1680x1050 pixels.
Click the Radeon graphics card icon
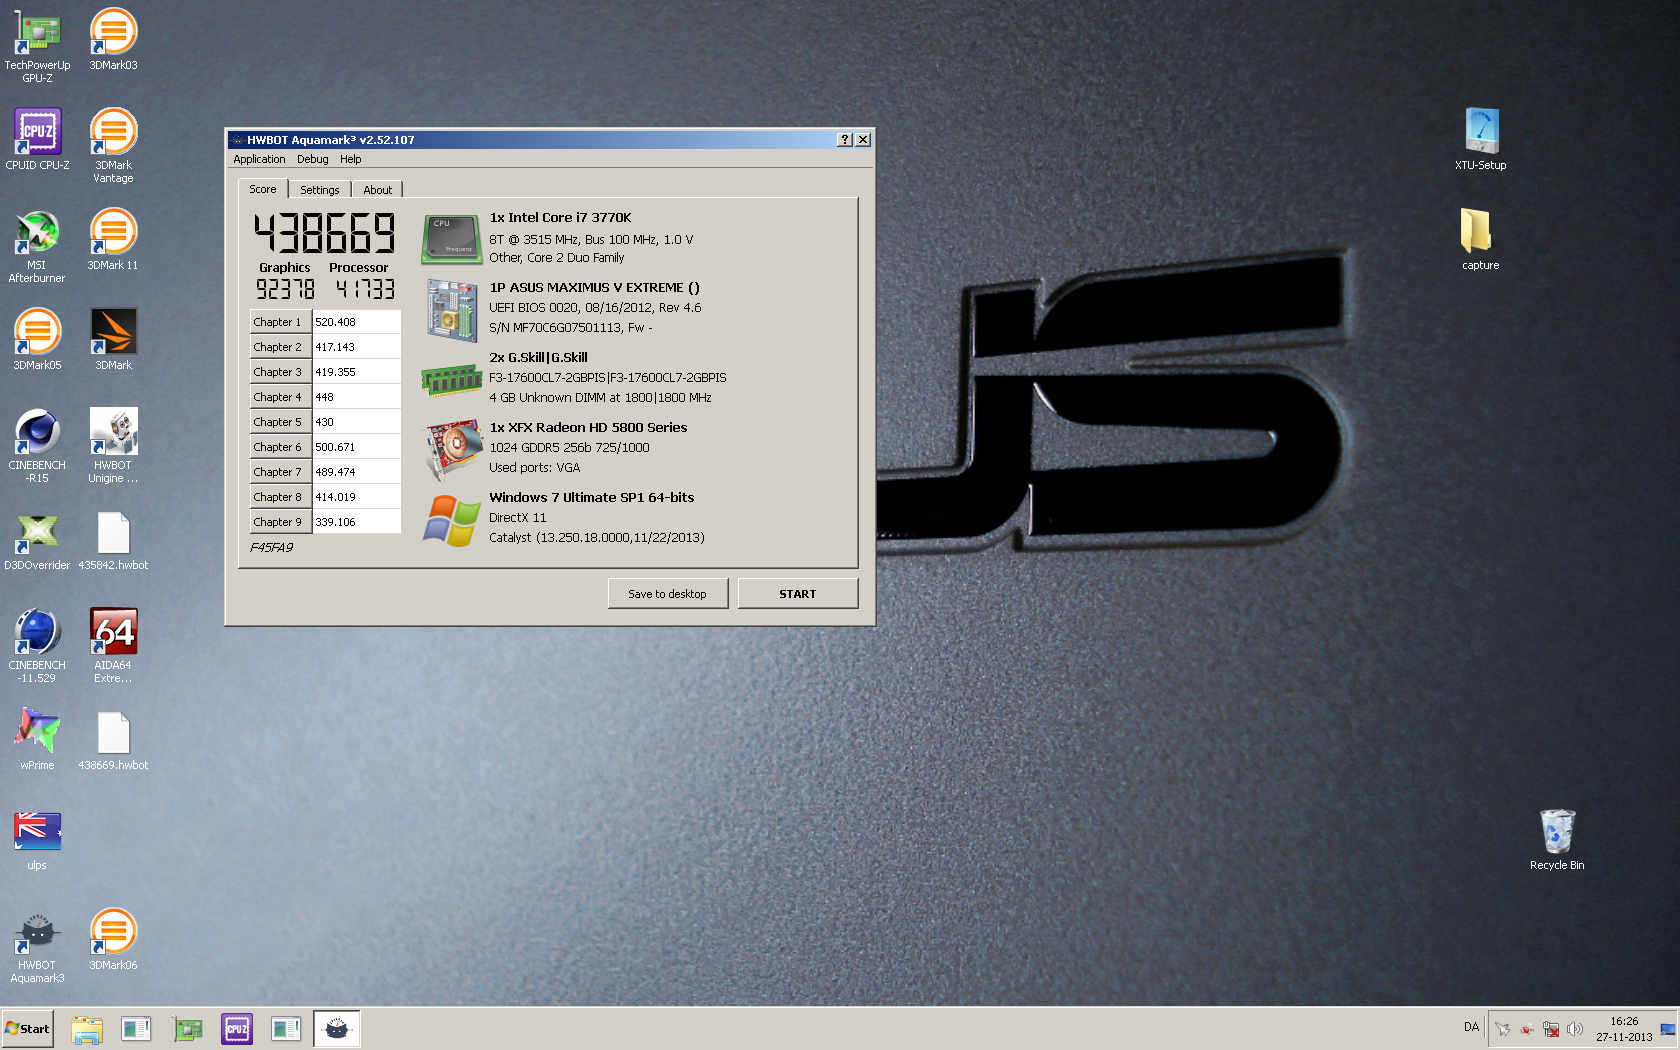pyautogui.click(x=453, y=450)
